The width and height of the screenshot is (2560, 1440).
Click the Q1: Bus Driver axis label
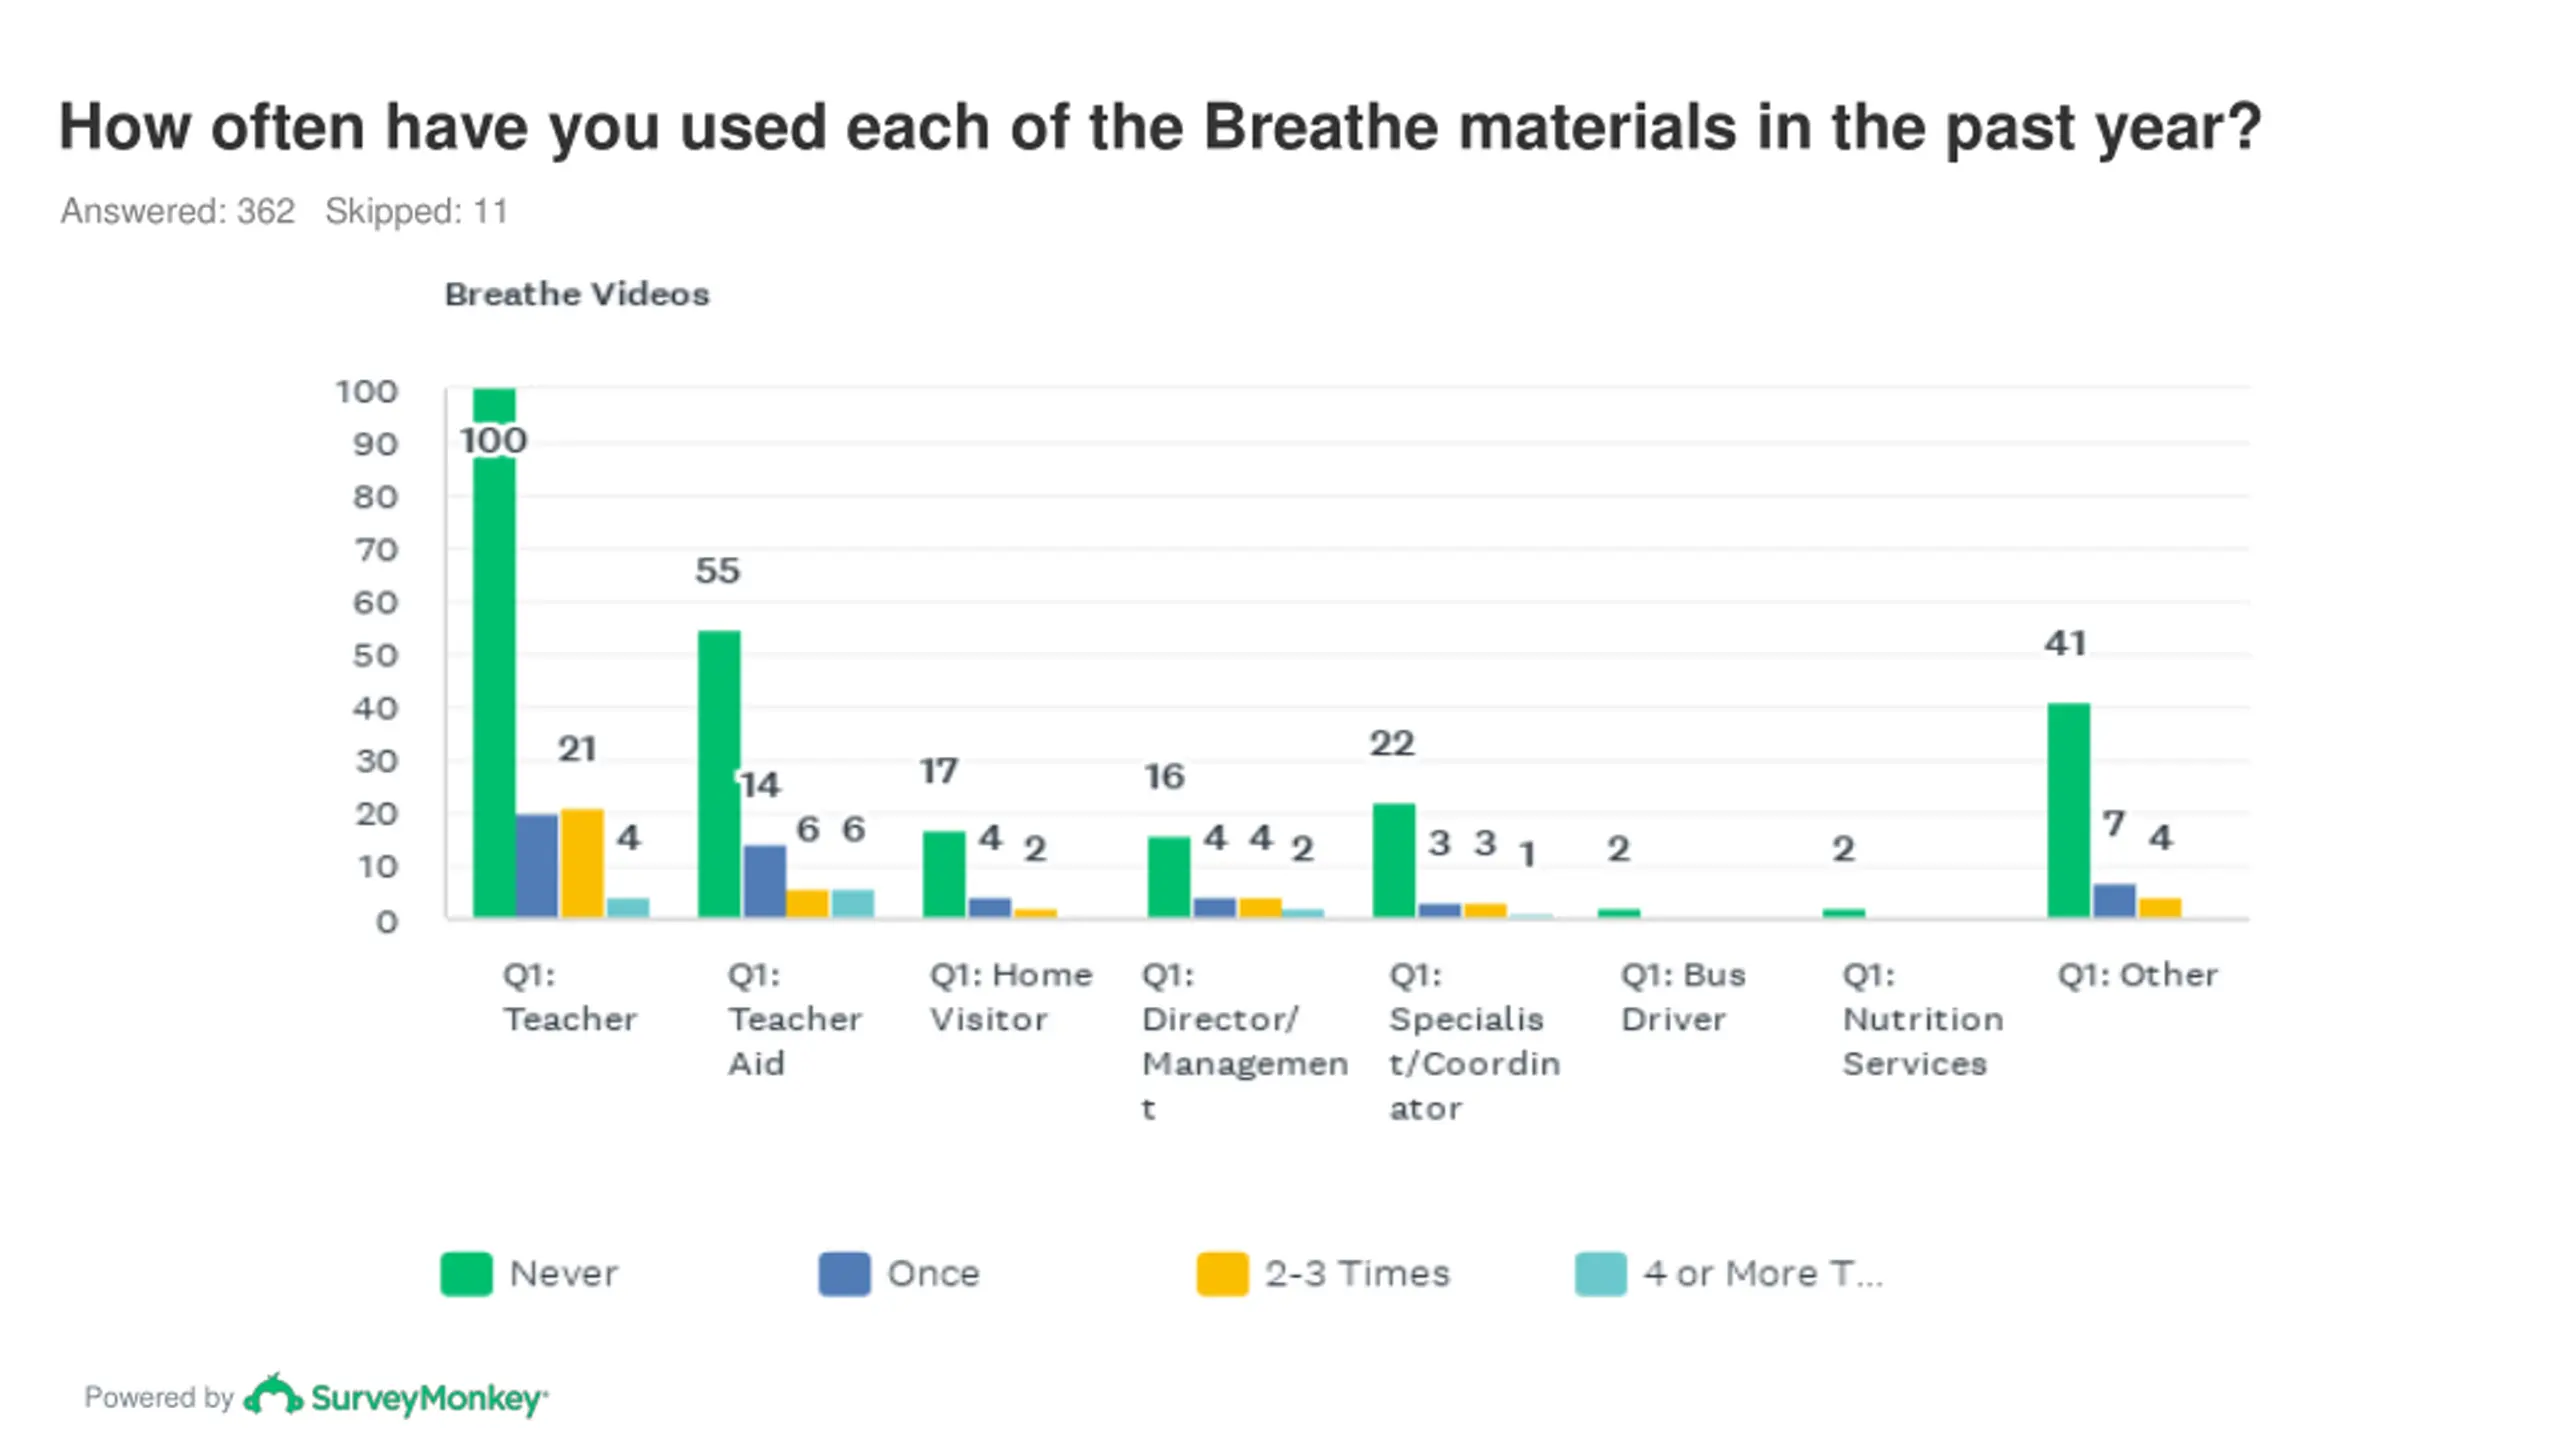tap(1683, 996)
